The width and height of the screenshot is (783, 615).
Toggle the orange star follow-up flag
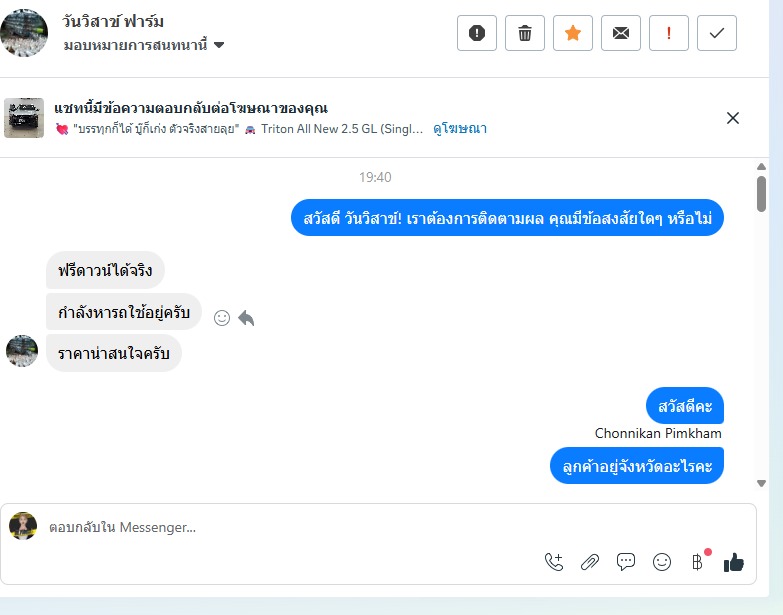(x=573, y=33)
